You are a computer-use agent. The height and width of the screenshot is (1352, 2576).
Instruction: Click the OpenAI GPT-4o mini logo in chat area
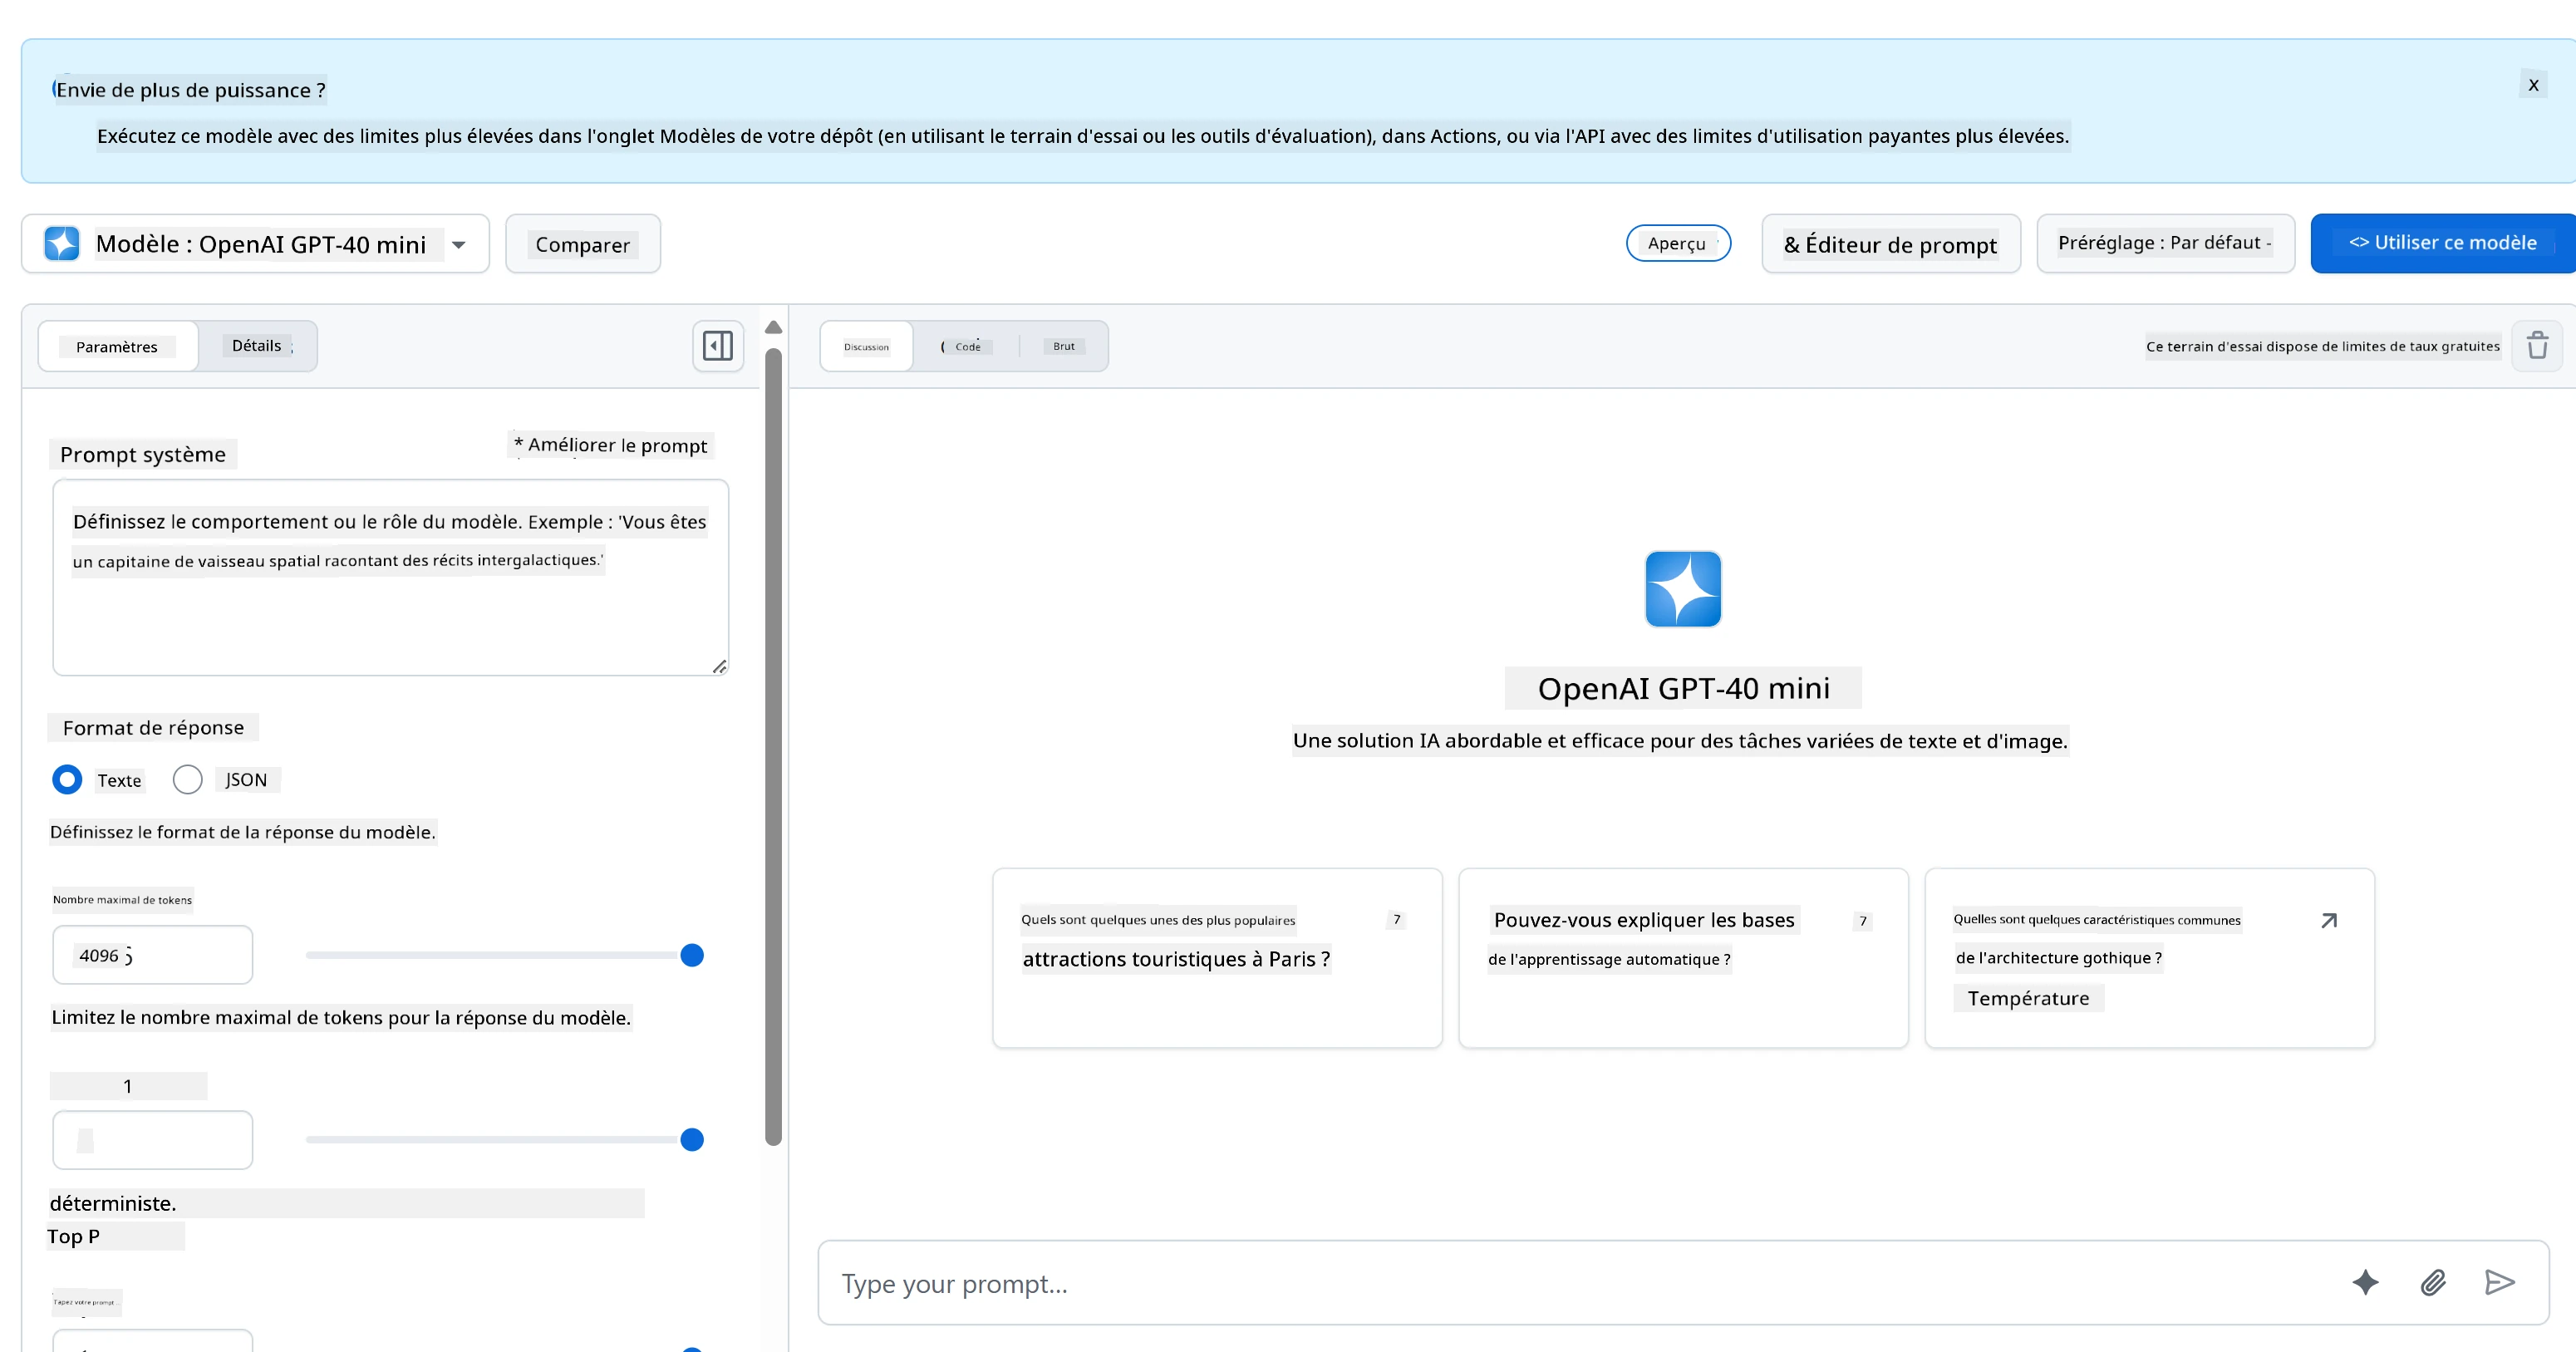[x=1683, y=589]
